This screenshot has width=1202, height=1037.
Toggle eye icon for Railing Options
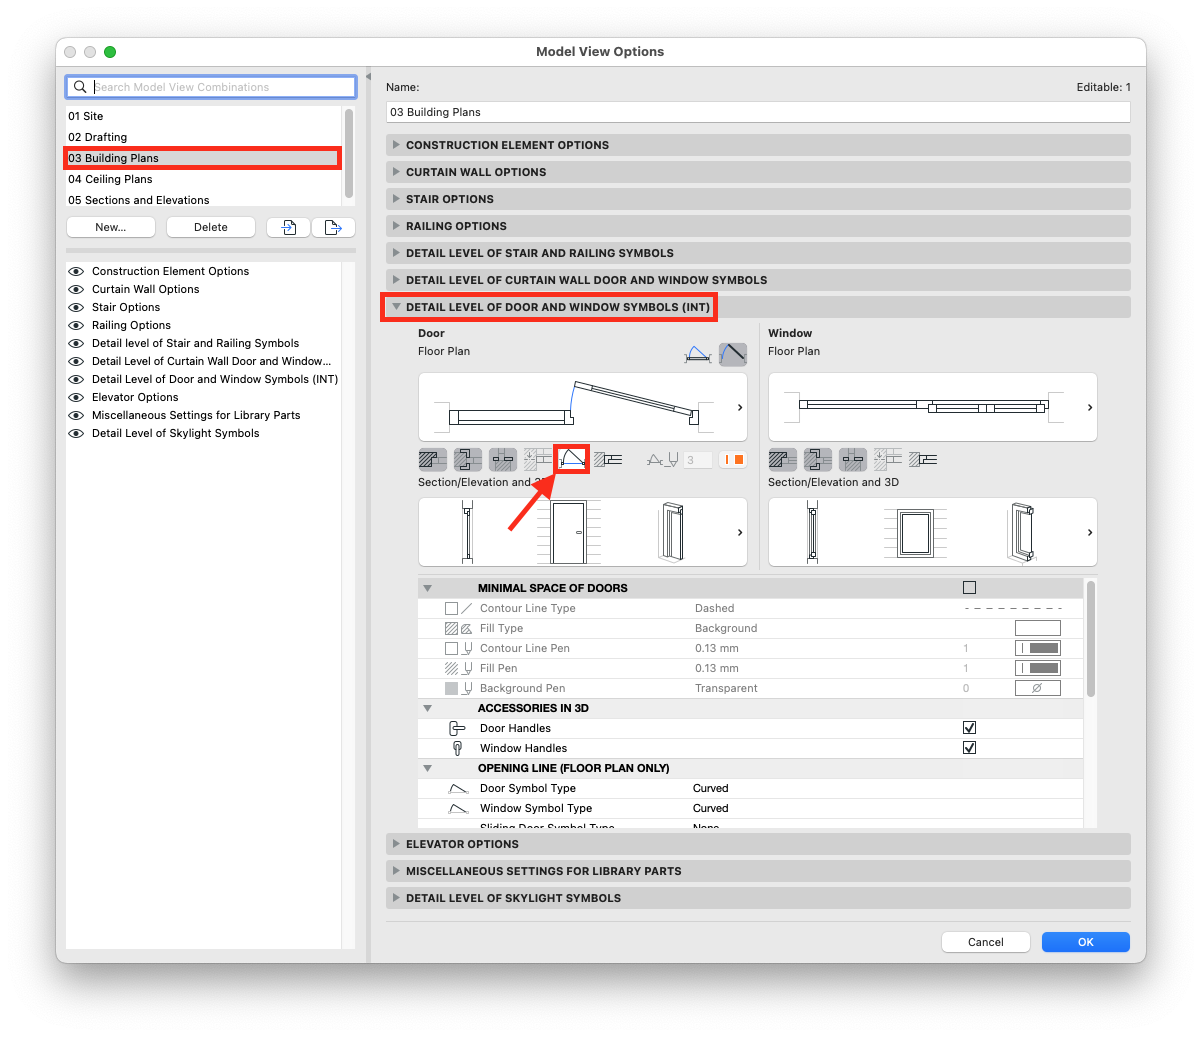coord(75,325)
